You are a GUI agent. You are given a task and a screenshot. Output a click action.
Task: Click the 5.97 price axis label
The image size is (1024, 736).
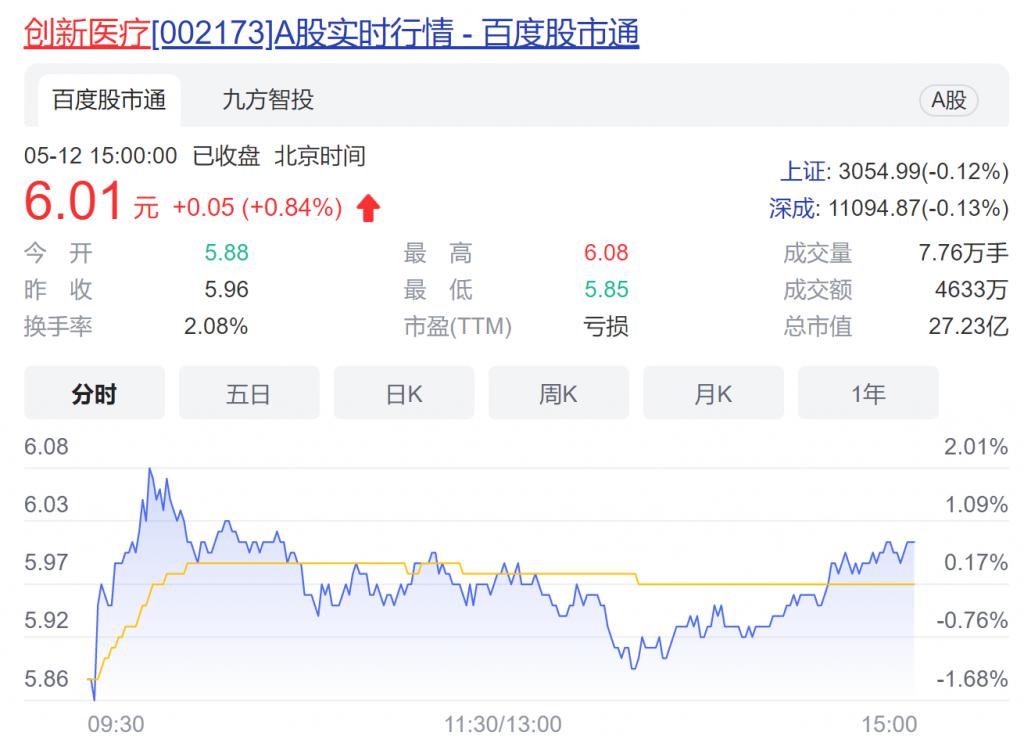click(x=46, y=562)
